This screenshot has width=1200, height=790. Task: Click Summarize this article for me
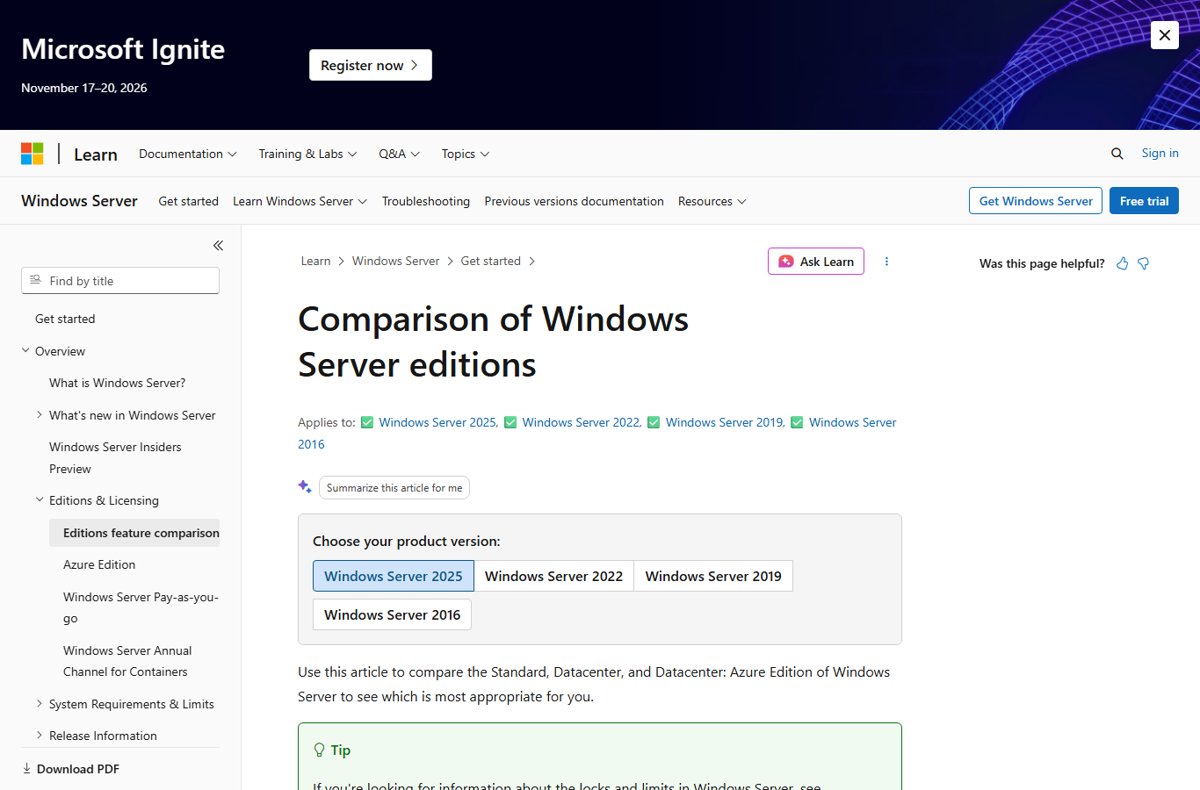(x=394, y=488)
